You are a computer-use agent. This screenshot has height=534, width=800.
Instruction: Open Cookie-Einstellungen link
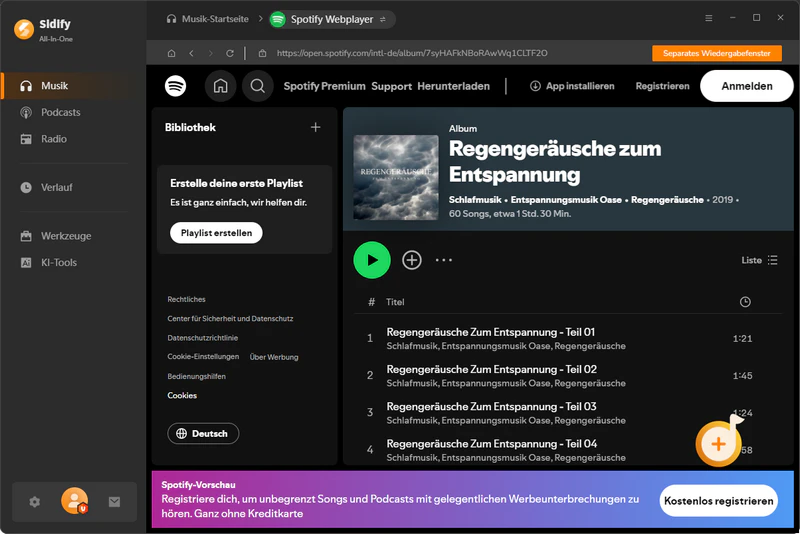[x=203, y=357]
